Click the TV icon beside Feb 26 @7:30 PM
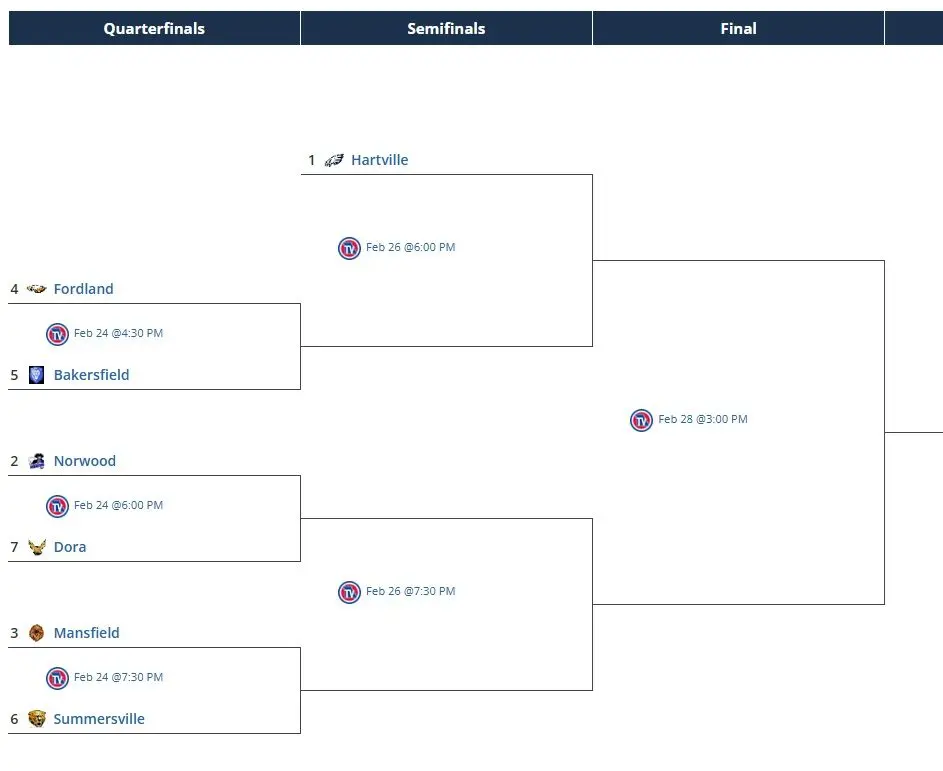 349,592
